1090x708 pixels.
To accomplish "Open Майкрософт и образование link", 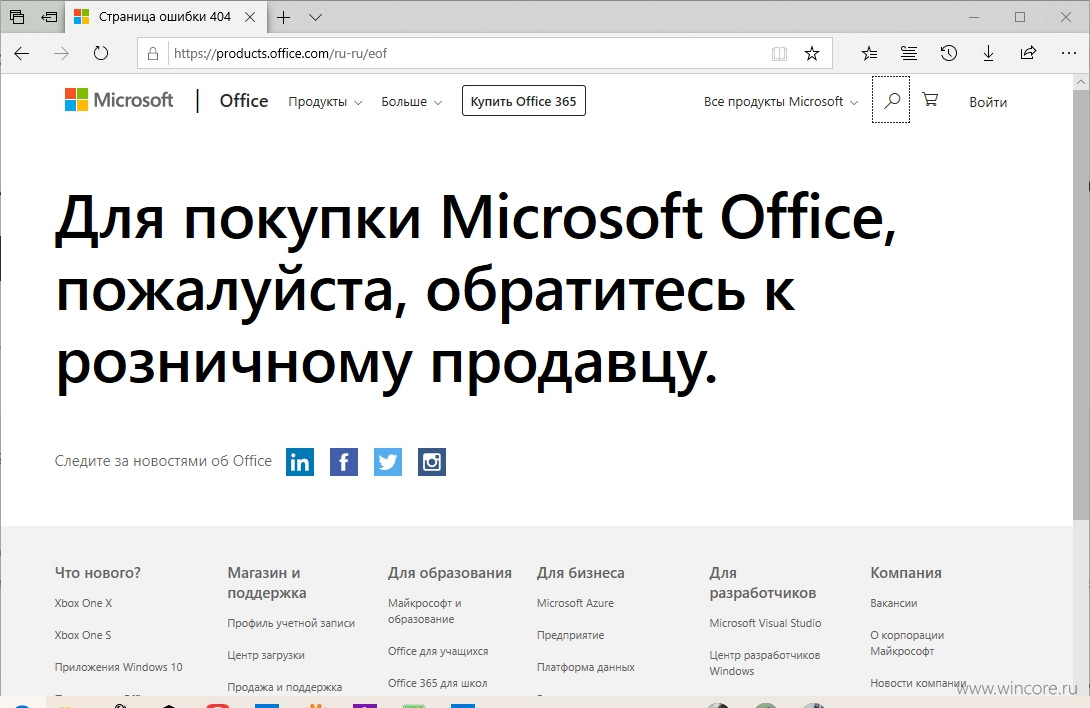I will (x=425, y=611).
